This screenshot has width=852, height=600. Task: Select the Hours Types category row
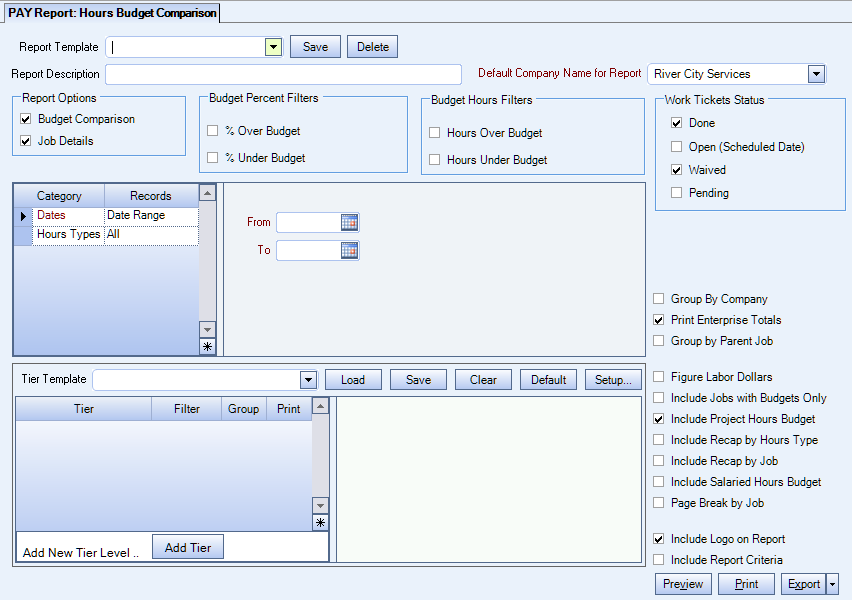coord(68,235)
